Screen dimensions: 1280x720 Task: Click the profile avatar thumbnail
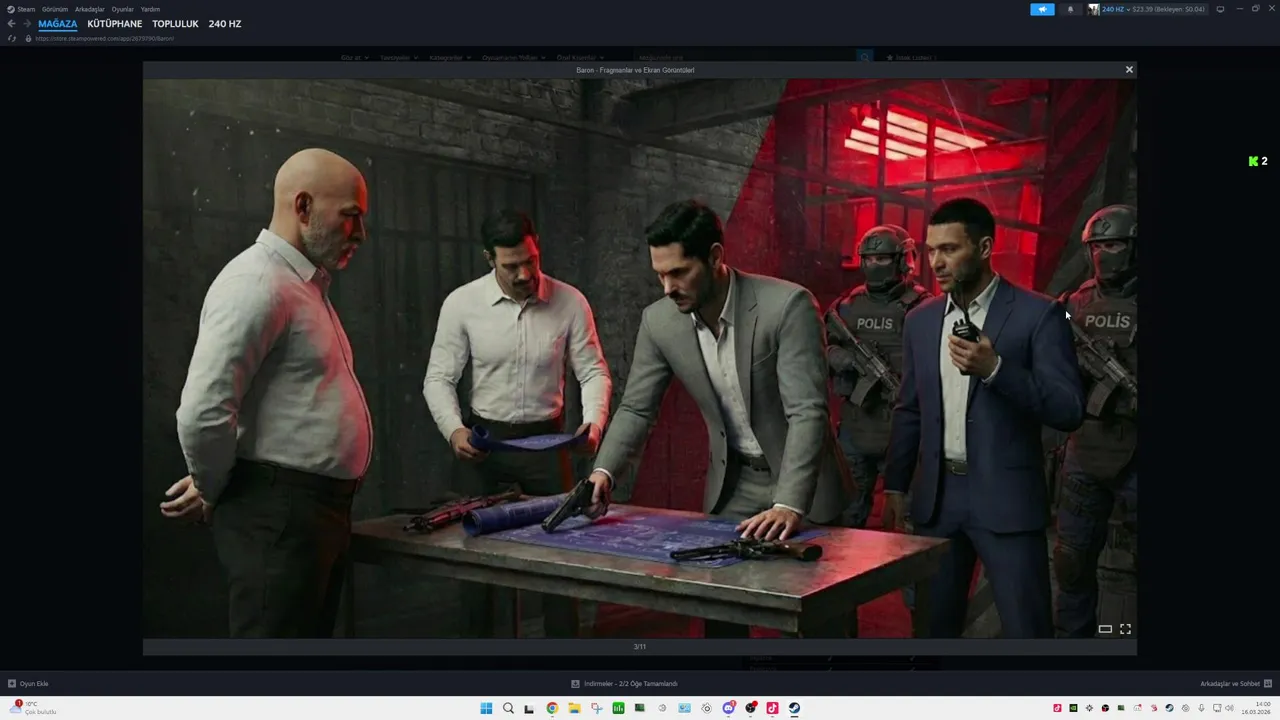(x=1094, y=9)
